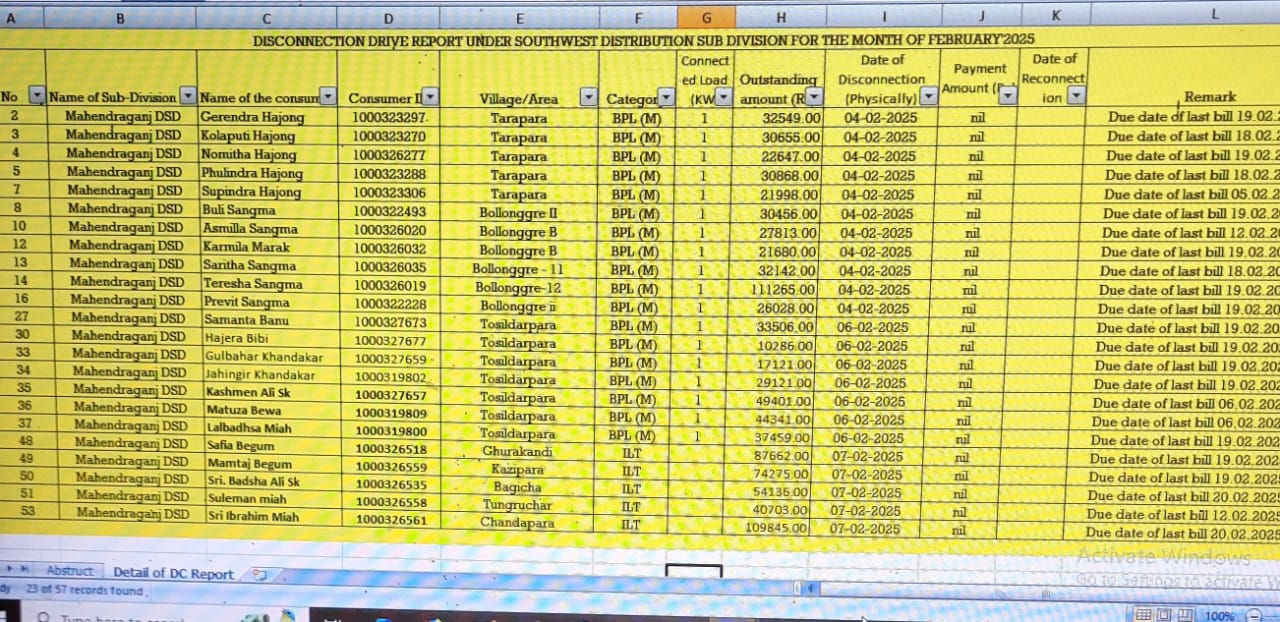The width and height of the screenshot is (1280, 622).
Task: Select village cell Tungruchar
Action: tap(517, 505)
